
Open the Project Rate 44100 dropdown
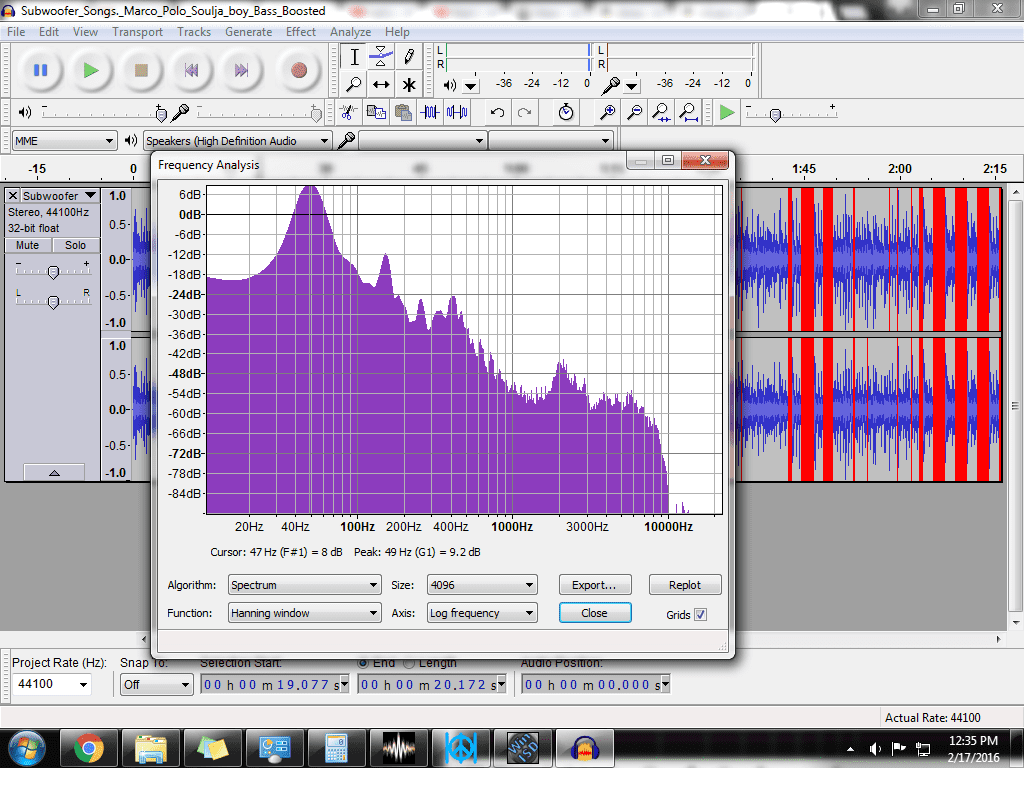click(52, 684)
